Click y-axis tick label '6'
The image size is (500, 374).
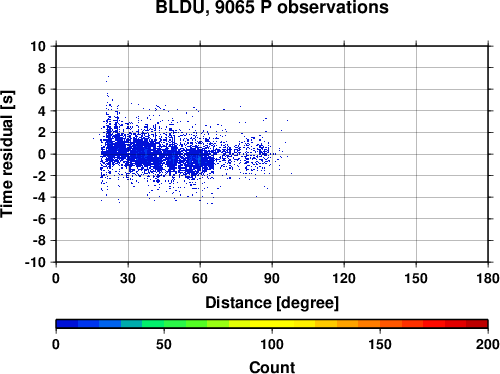point(42,90)
